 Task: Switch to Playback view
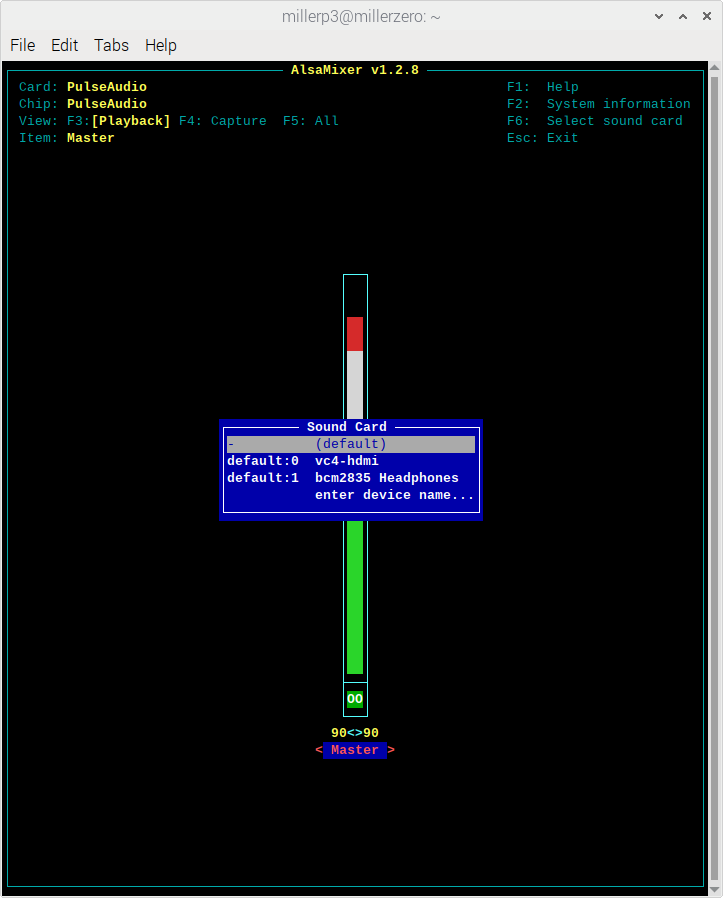pyautogui.click(x=130, y=121)
